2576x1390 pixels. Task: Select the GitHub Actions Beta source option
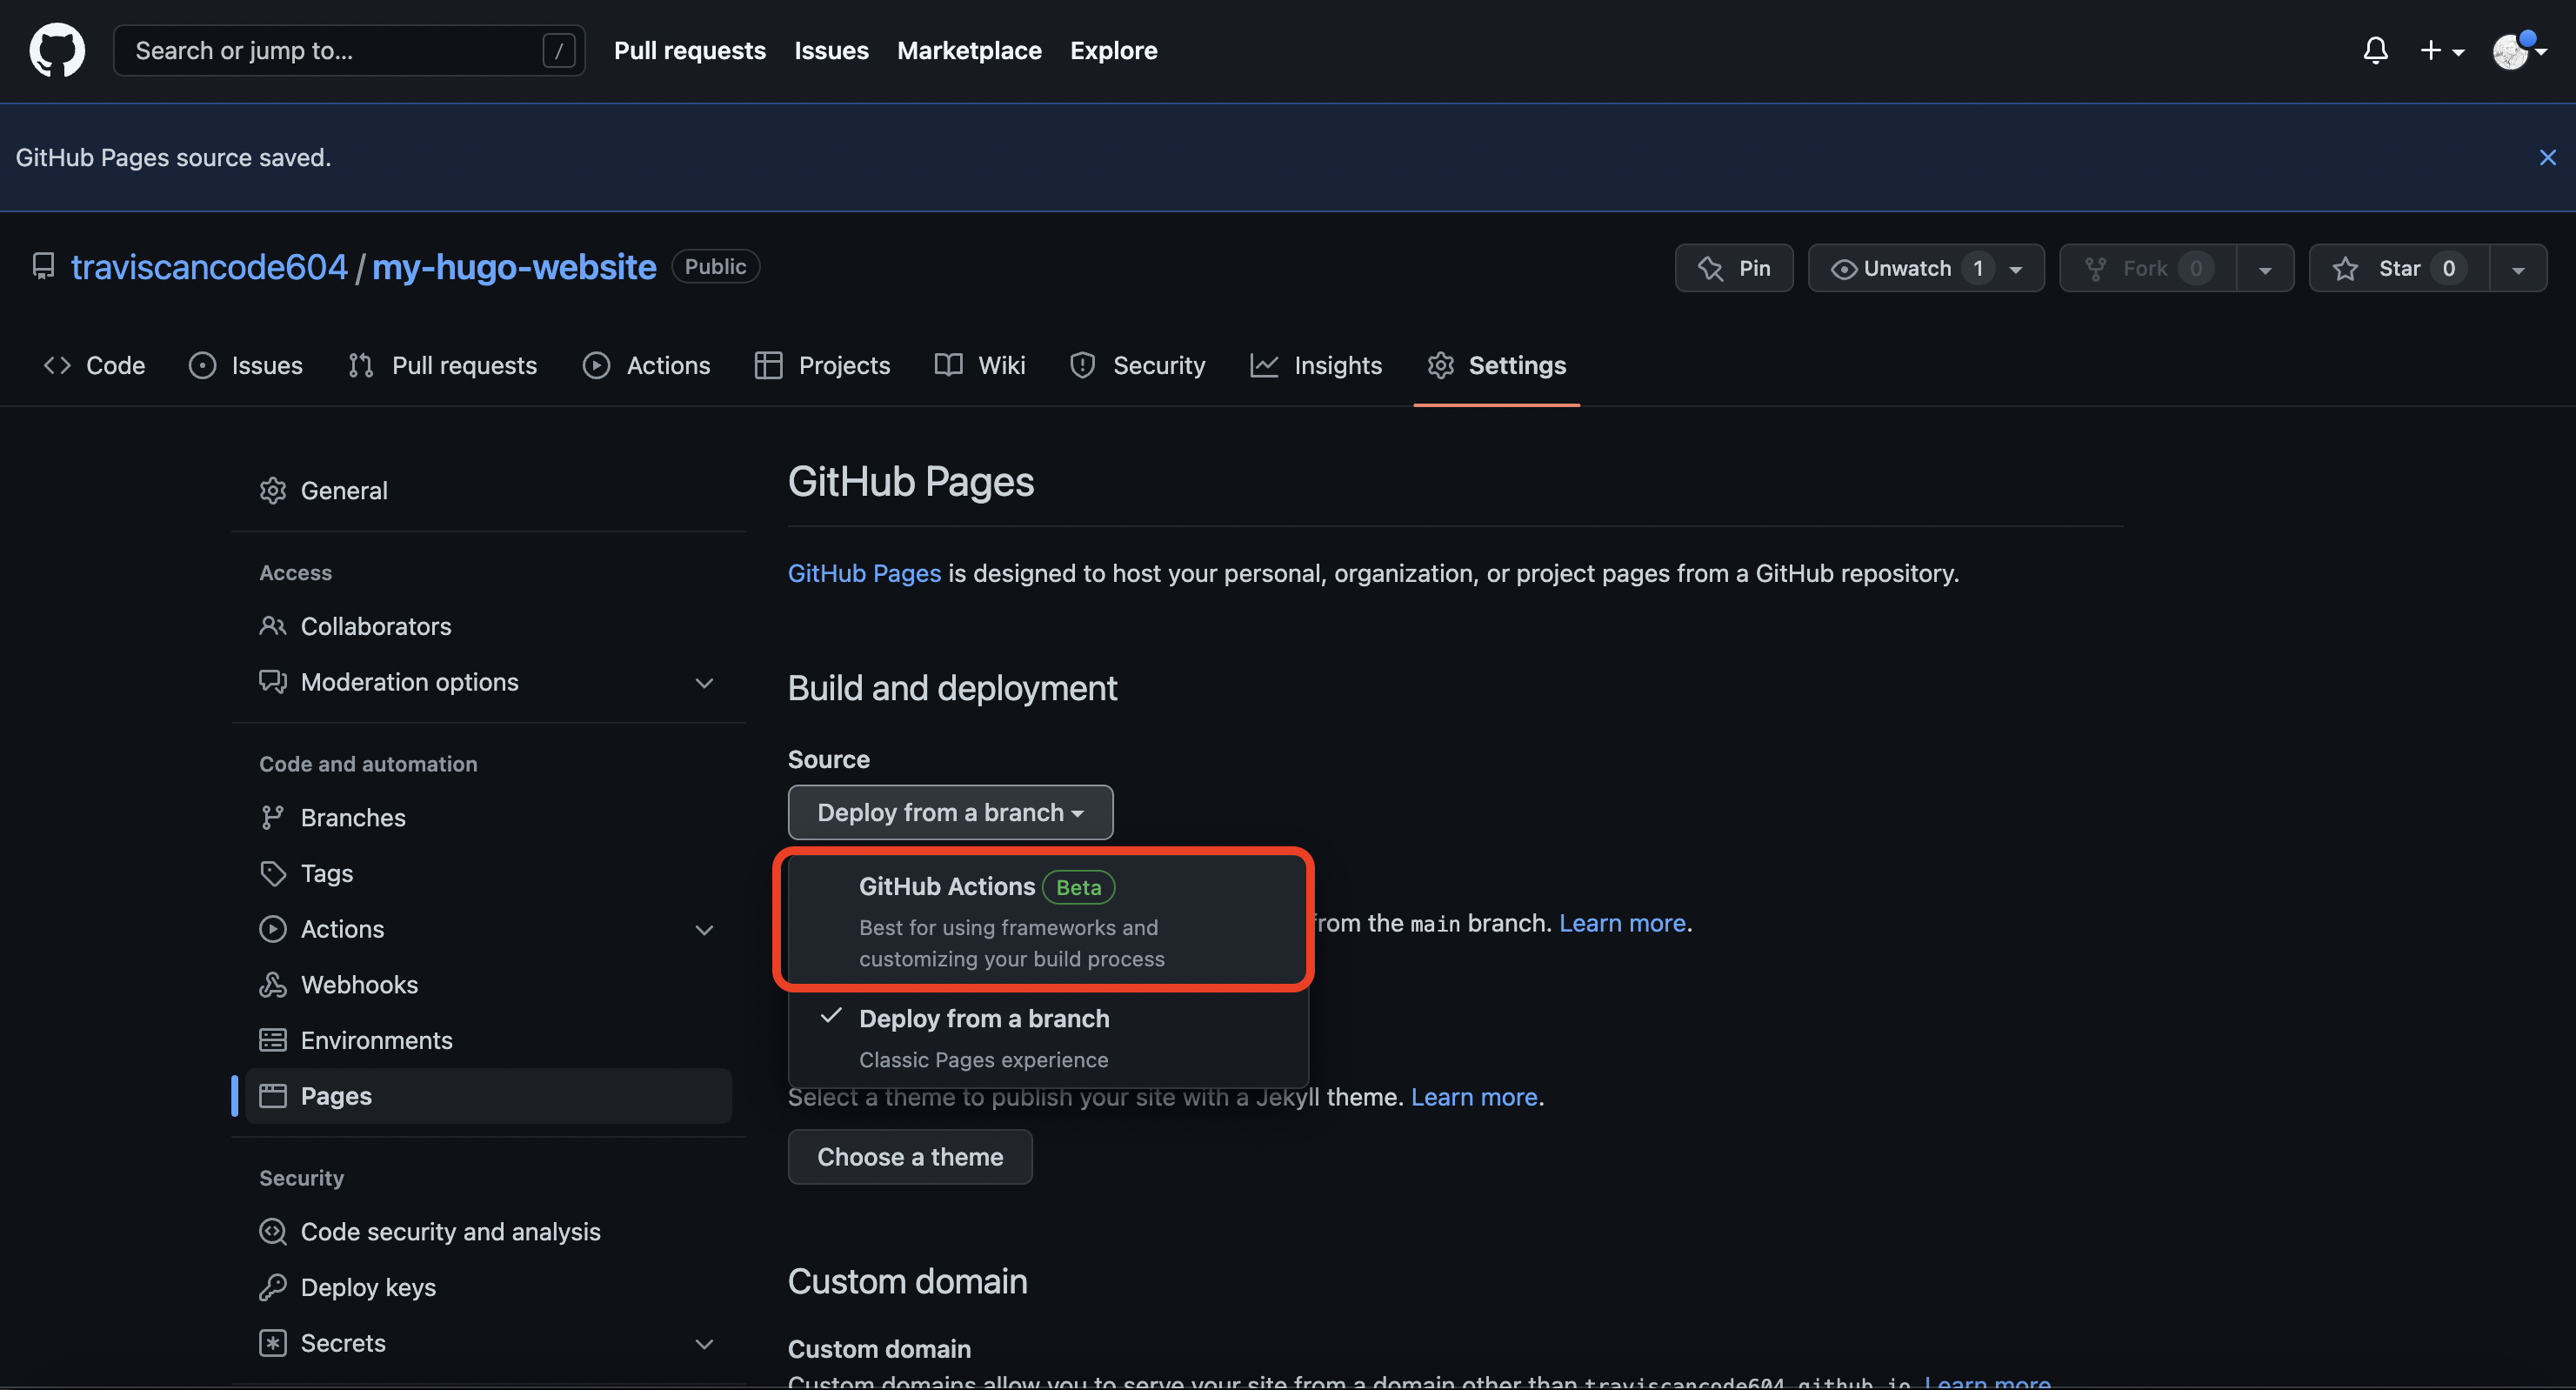point(1047,921)
